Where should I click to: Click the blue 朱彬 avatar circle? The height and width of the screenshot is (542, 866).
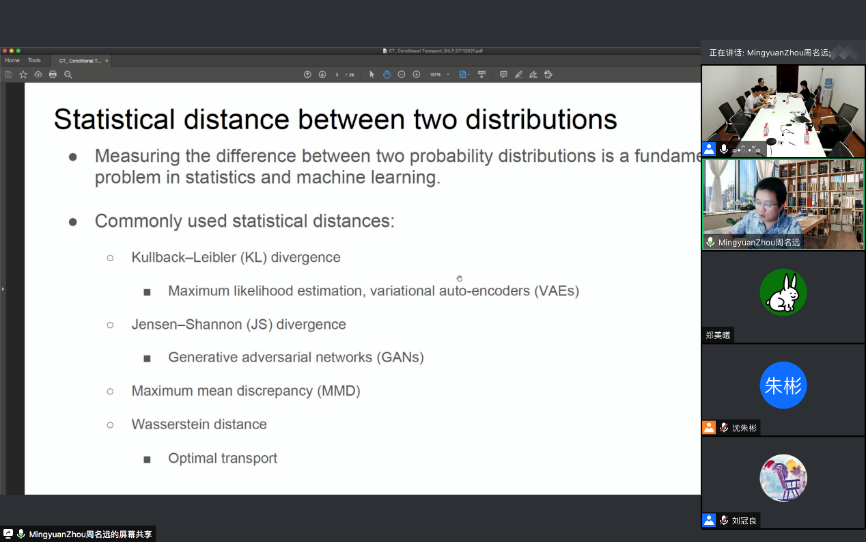pos(783,385)
